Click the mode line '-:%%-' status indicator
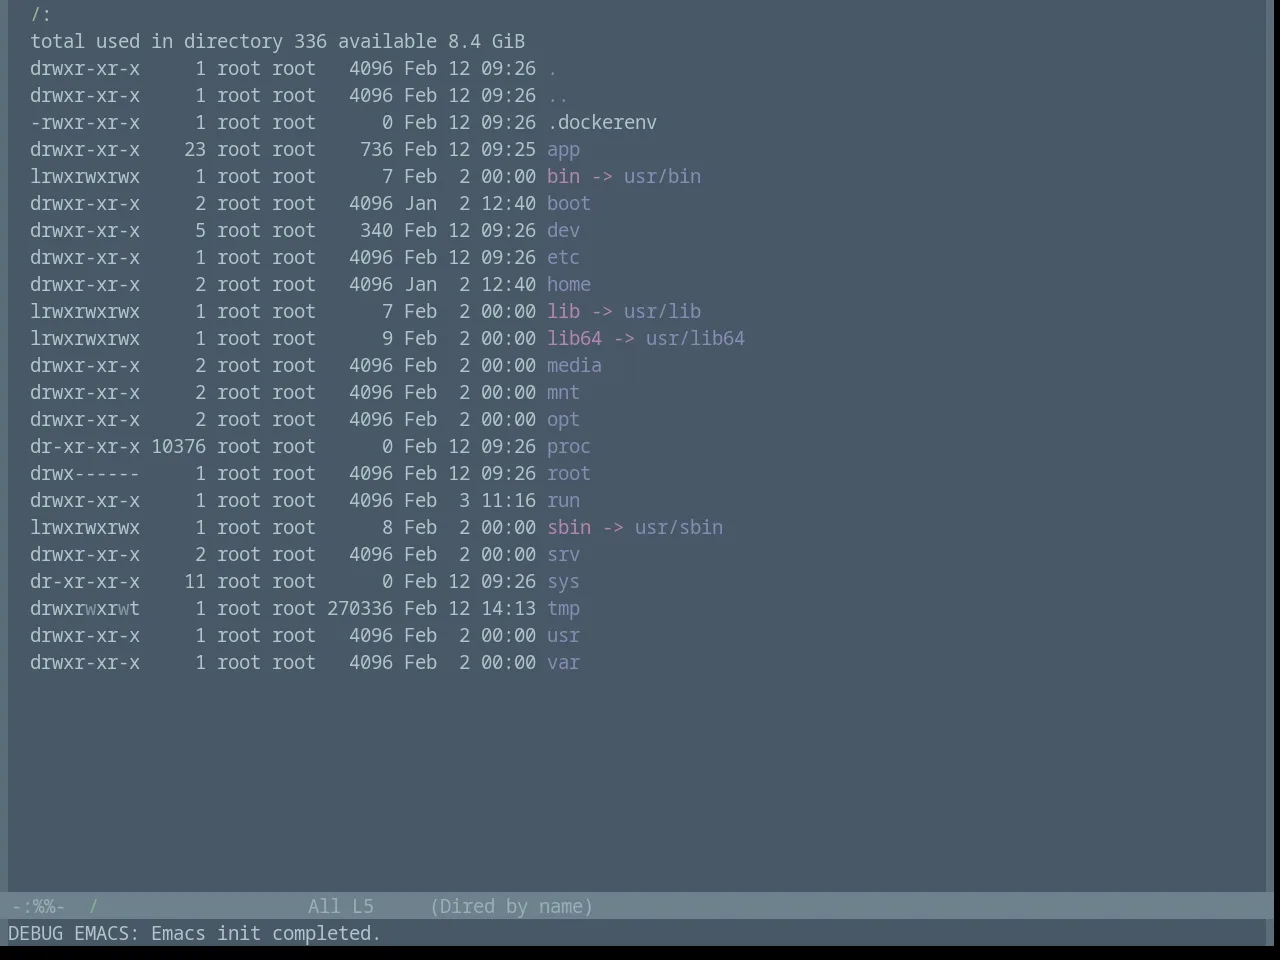This screenshot has height=960, width=1280. [x=39, y=907]
